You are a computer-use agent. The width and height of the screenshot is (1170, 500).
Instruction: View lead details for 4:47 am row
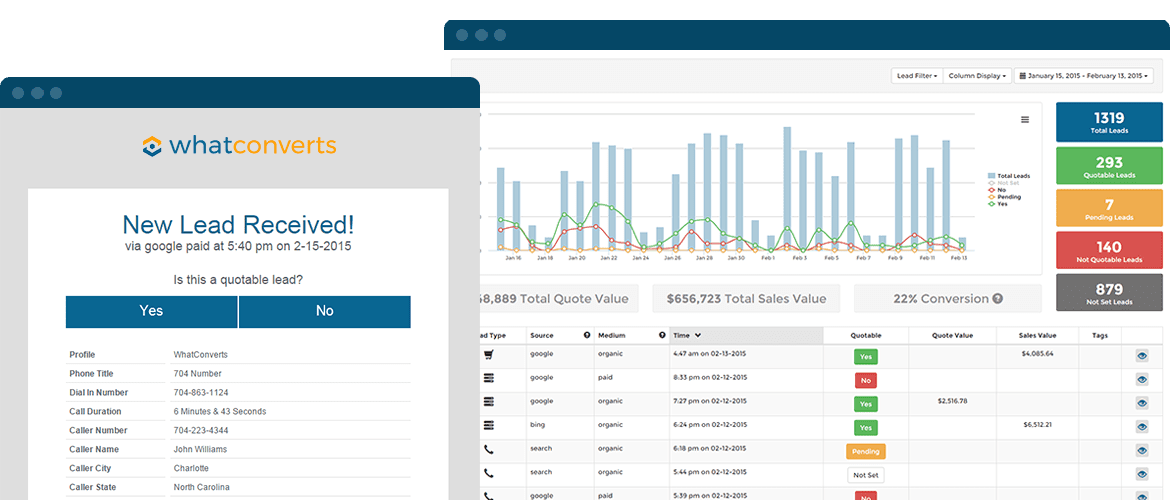tap(1142, 357)
